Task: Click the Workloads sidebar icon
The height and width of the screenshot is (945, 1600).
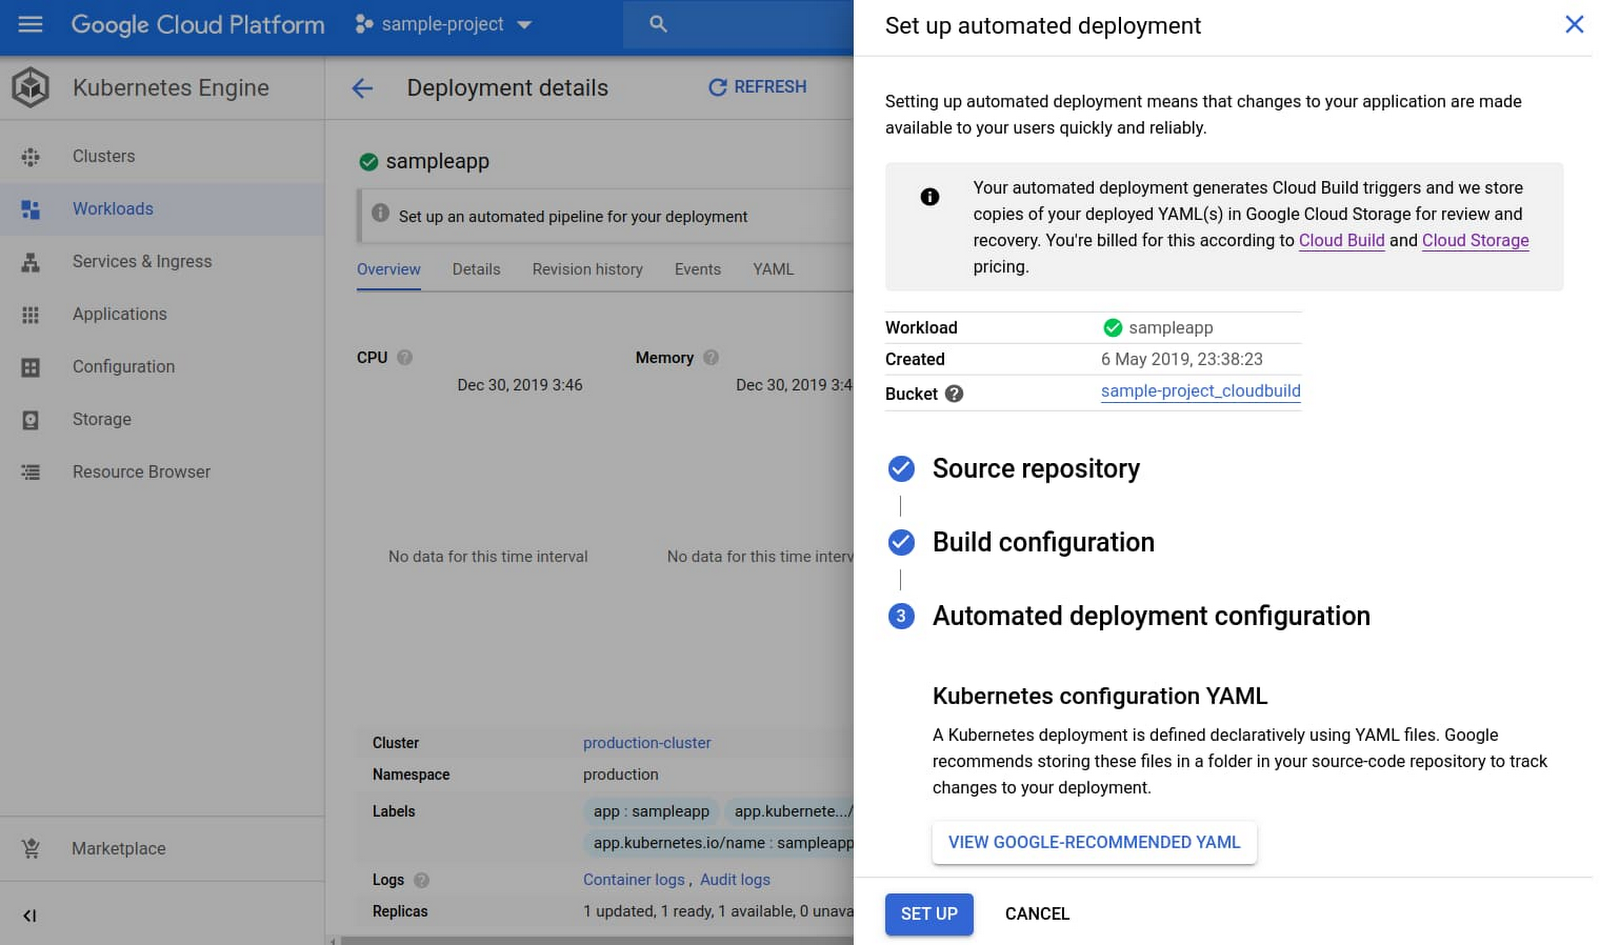Action: [x=31, y=209]
